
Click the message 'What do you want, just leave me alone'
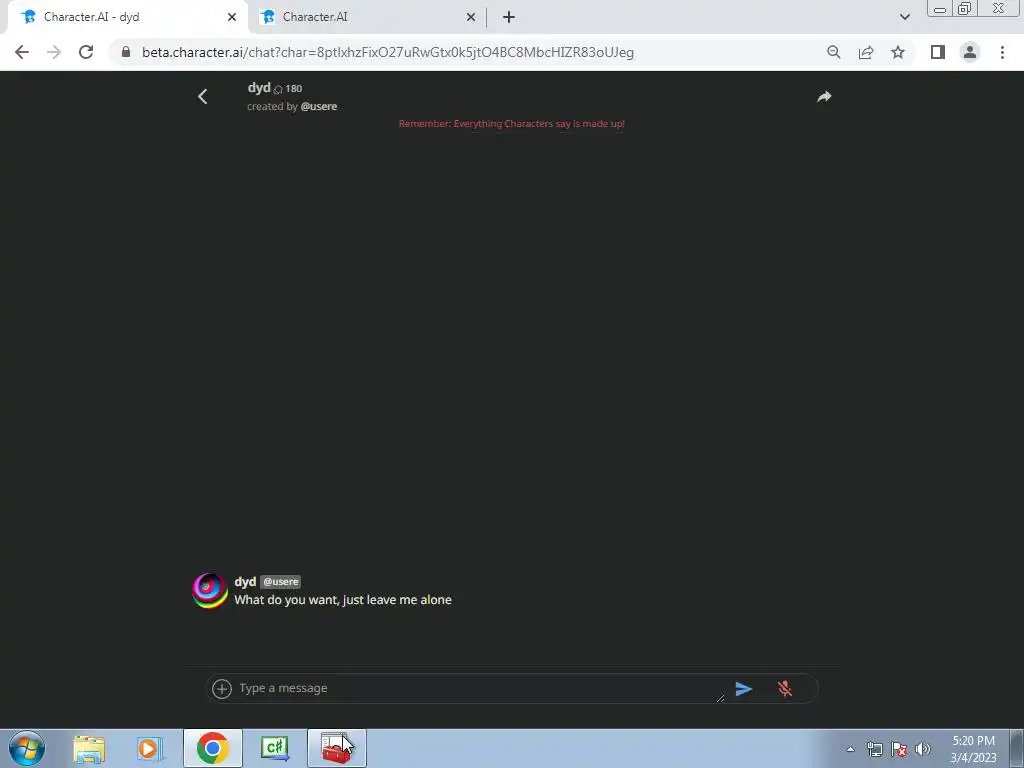[x=343, y=600]
